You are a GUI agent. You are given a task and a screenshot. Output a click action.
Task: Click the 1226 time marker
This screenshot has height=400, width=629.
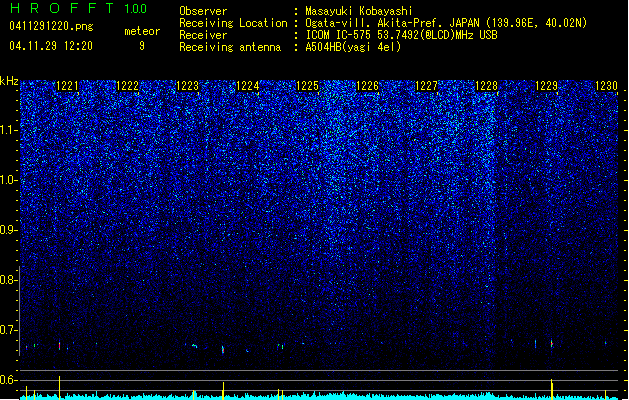click(367, 86)
